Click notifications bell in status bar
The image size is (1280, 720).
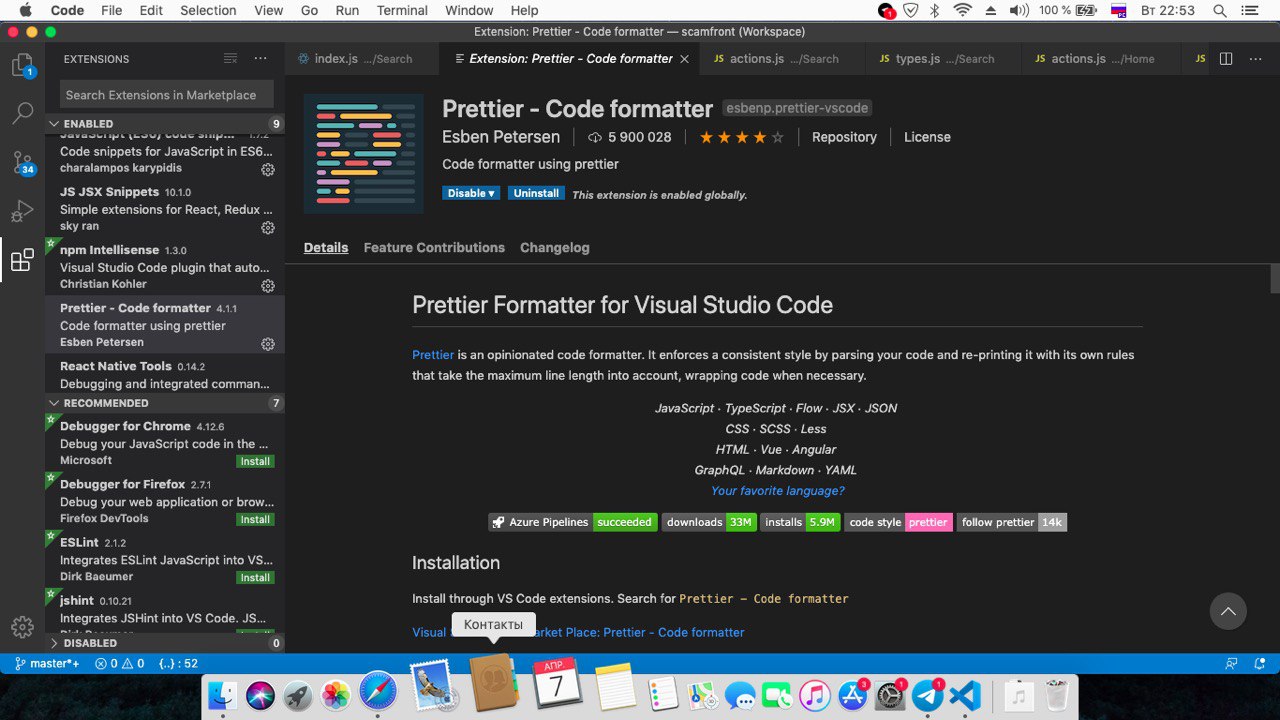click(x=1261, y=663)
